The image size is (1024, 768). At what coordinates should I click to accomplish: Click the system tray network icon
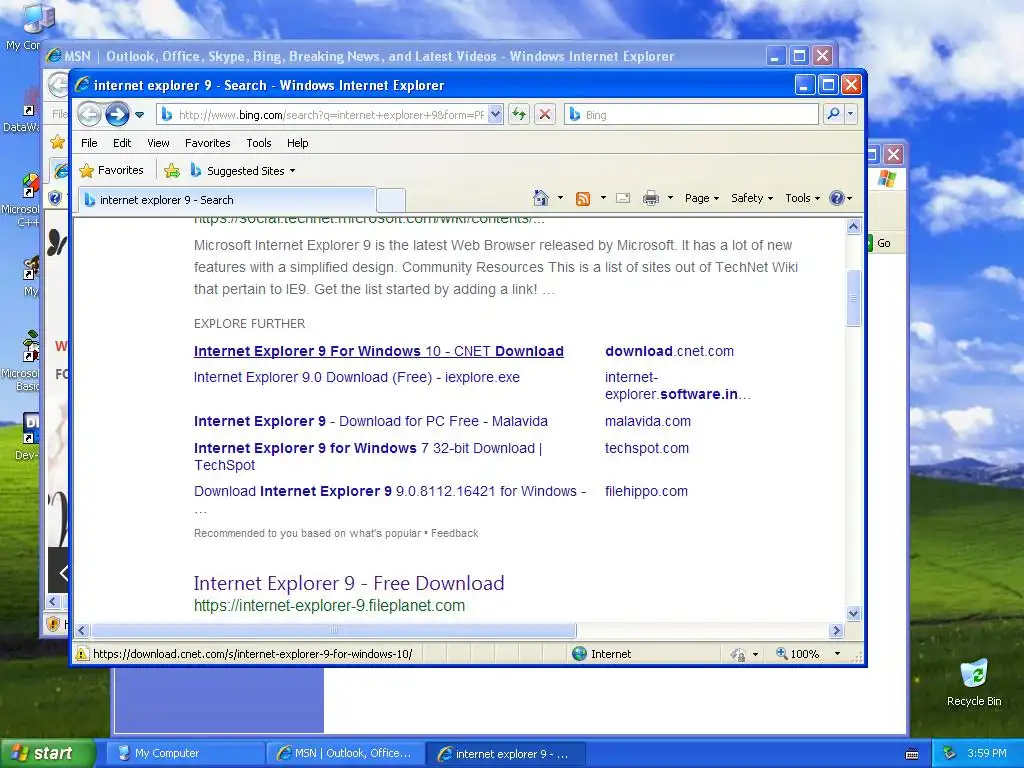point(950,753)
